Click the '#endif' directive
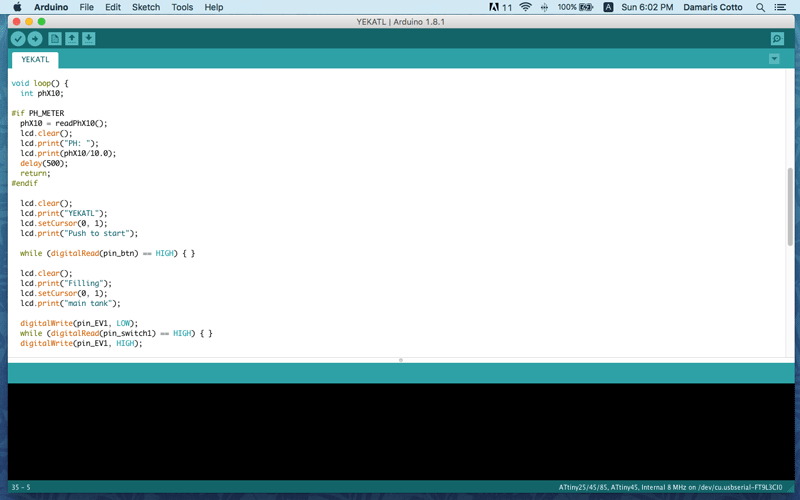This screenshot has width=800, height=500. coord(24,183)
